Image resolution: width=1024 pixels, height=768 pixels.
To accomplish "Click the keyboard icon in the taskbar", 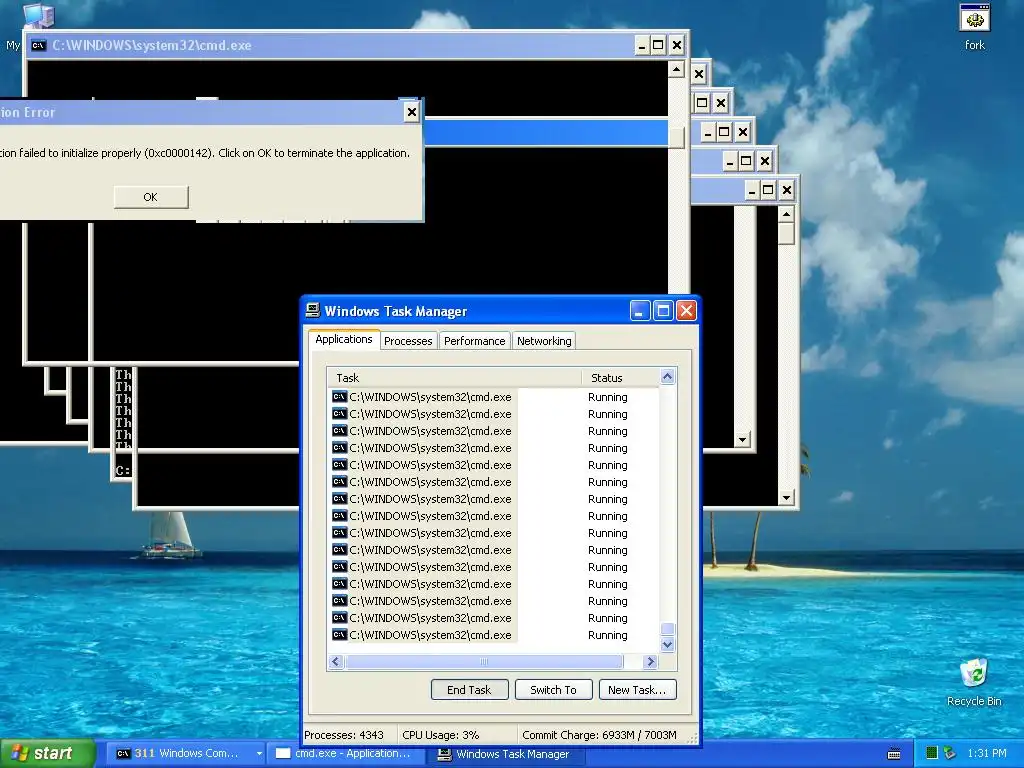I will 894,754.
